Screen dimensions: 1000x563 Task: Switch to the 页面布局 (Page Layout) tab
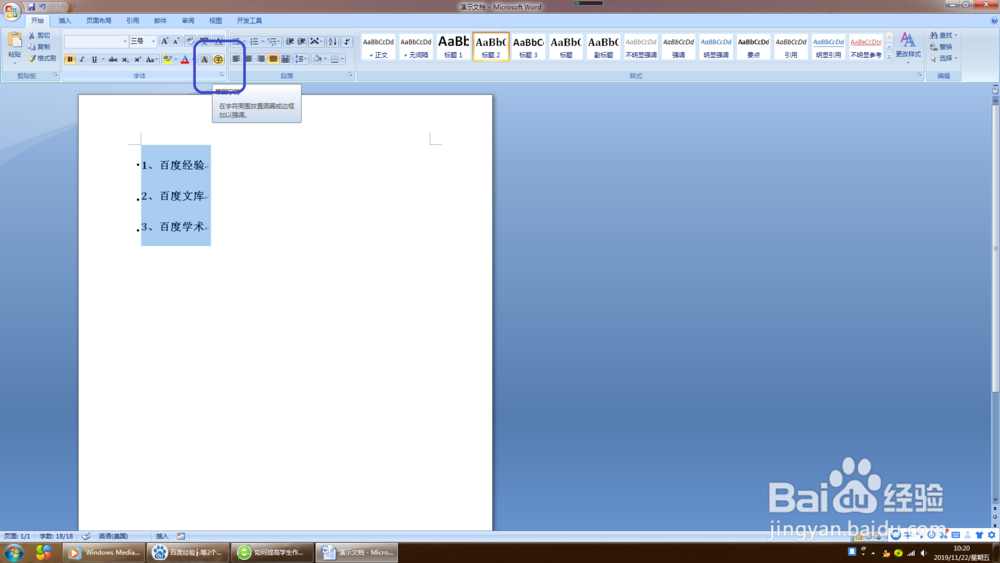click(99, 20)
